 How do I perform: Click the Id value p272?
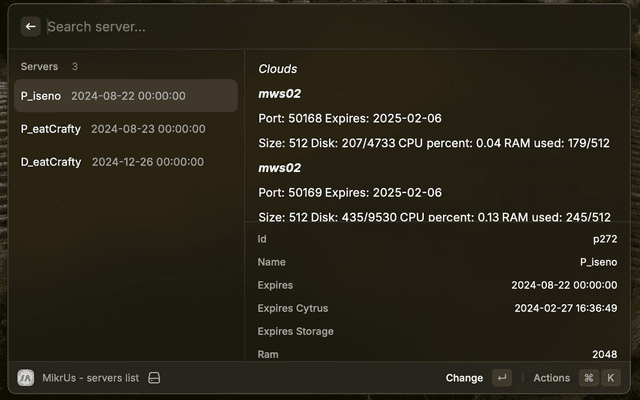pyautogui.click(x=605, y=239)
